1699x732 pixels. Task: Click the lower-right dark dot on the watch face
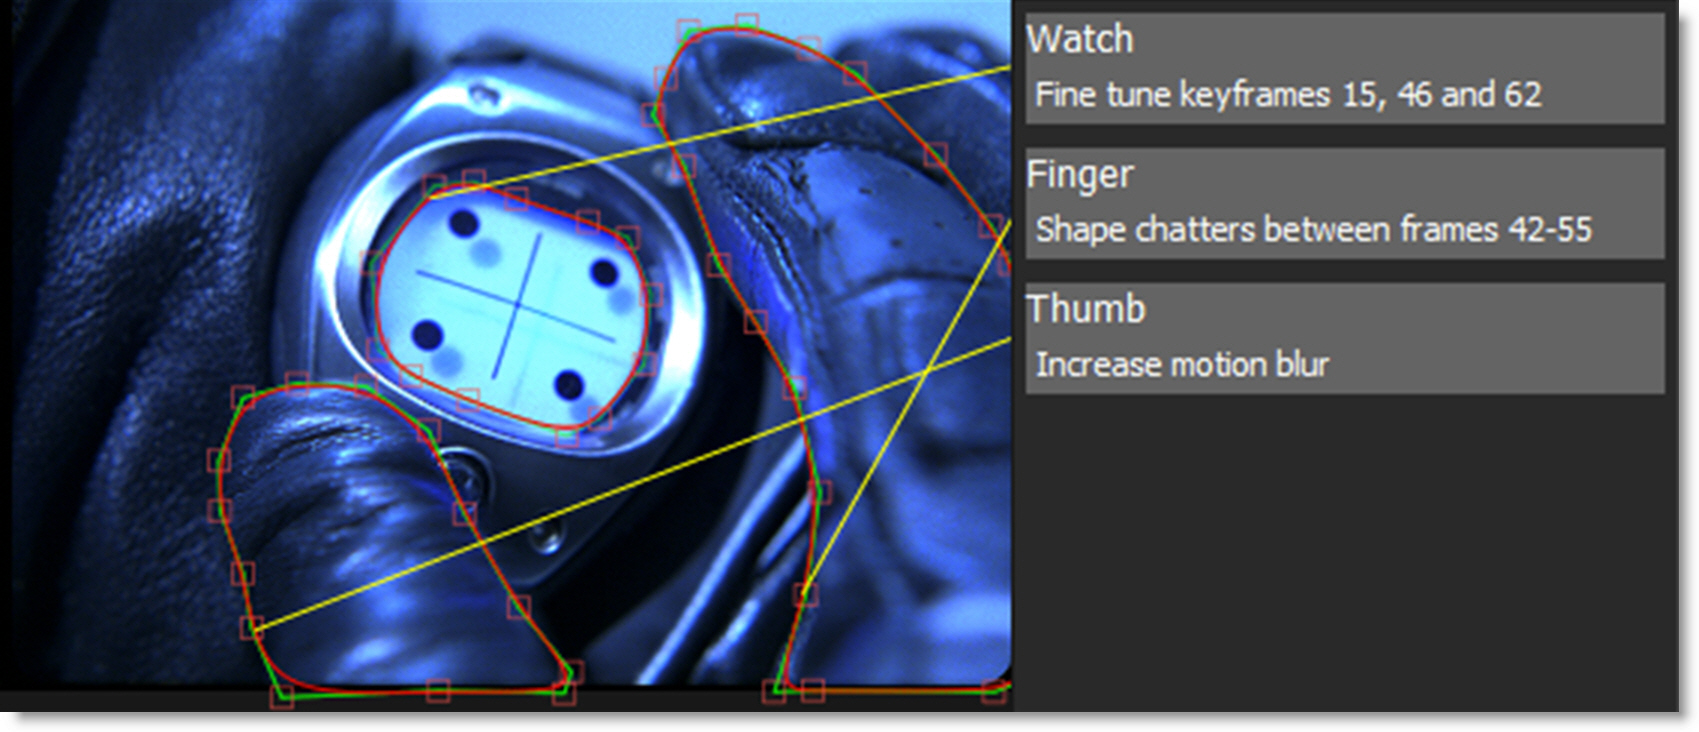(569, 384)
